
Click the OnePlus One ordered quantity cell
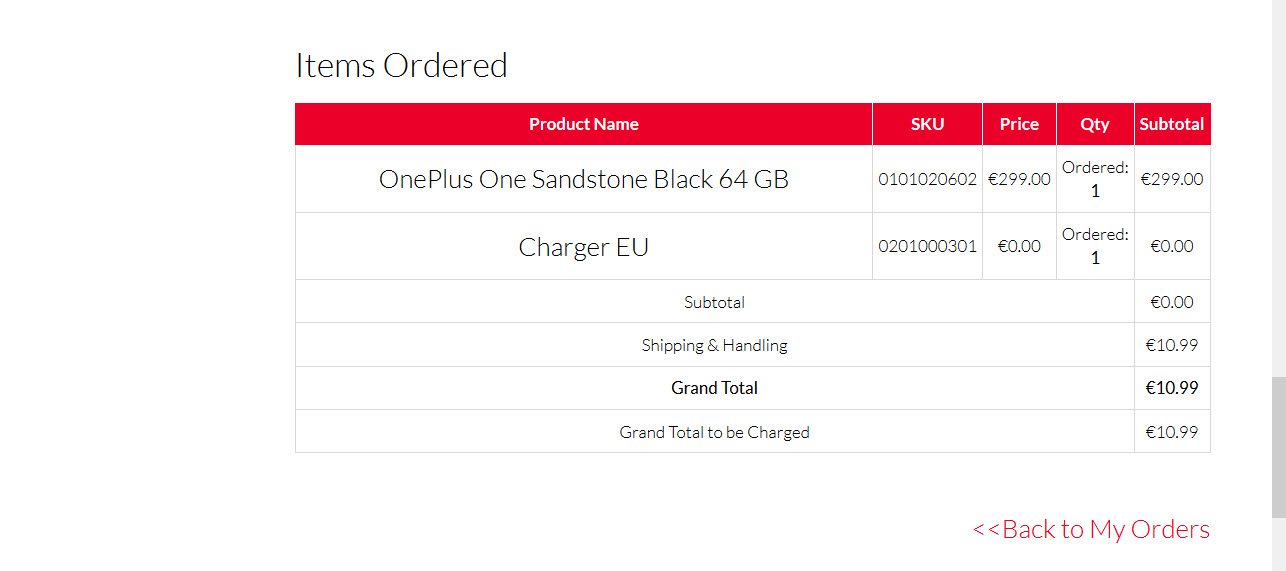(1095, 179)
